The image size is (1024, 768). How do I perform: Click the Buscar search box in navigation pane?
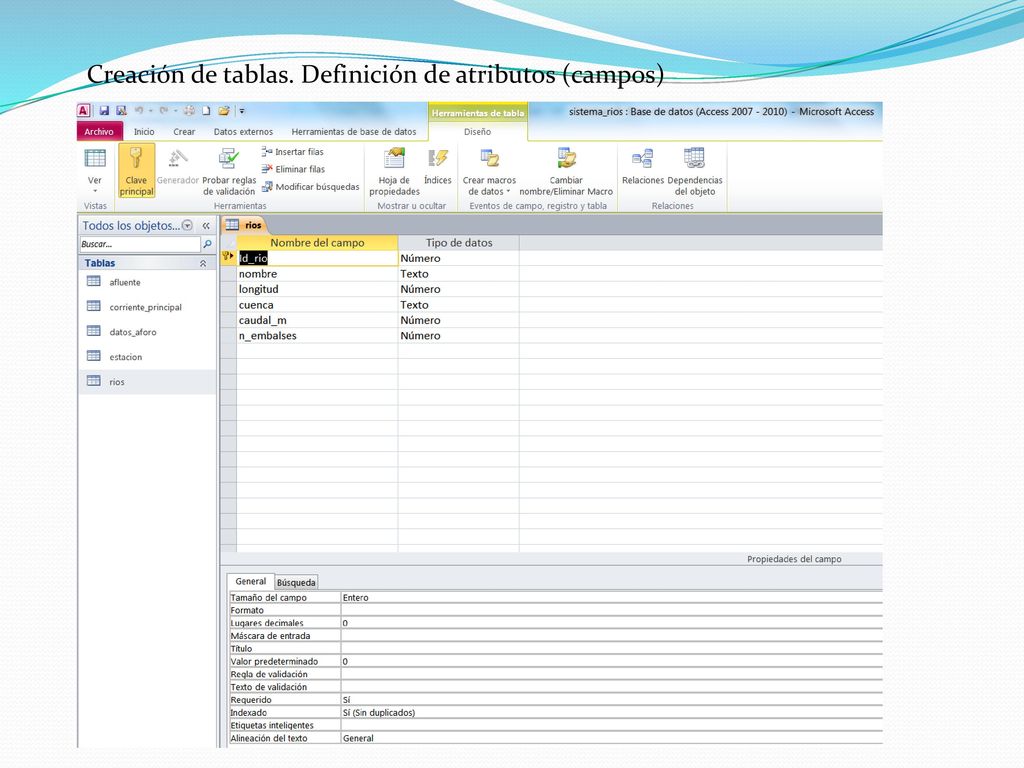coord(140,244)
